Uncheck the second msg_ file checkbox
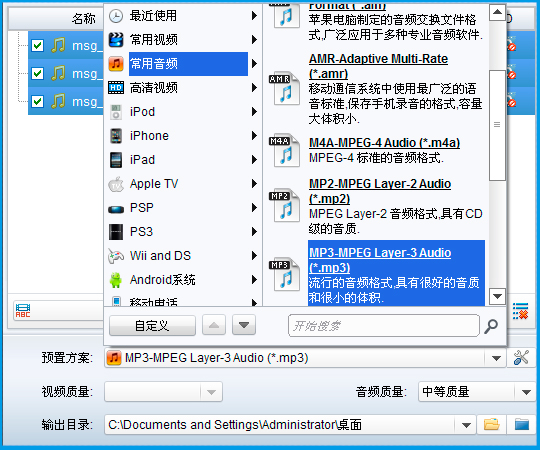 point(38,73)
